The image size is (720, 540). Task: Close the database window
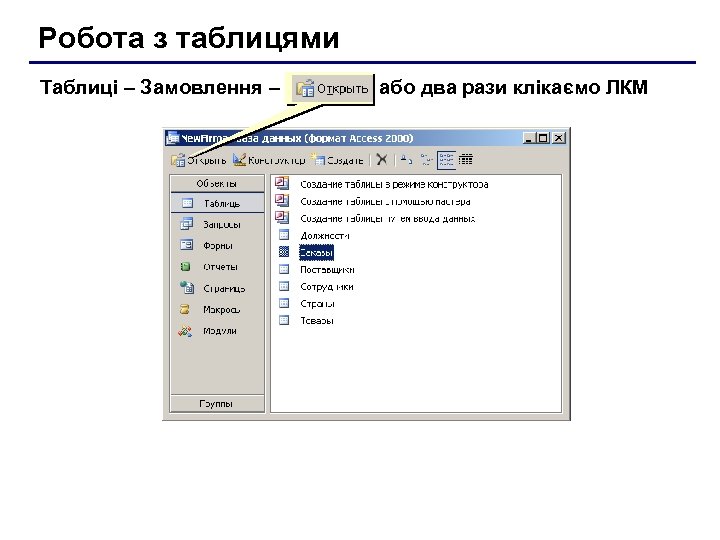(x=558, y=138)
